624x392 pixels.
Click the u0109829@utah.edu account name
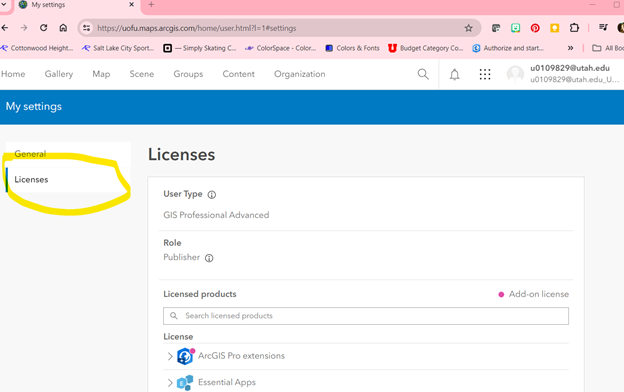569,68
